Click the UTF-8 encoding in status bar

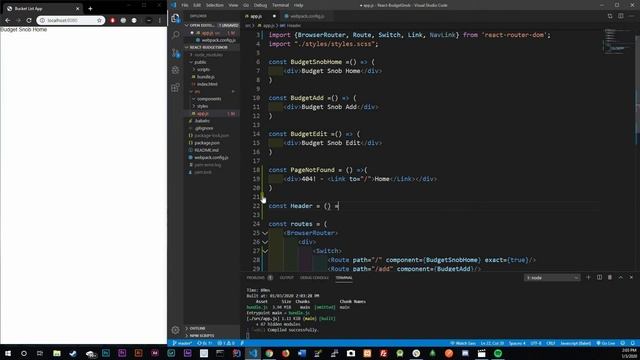[x=536, y=343]
